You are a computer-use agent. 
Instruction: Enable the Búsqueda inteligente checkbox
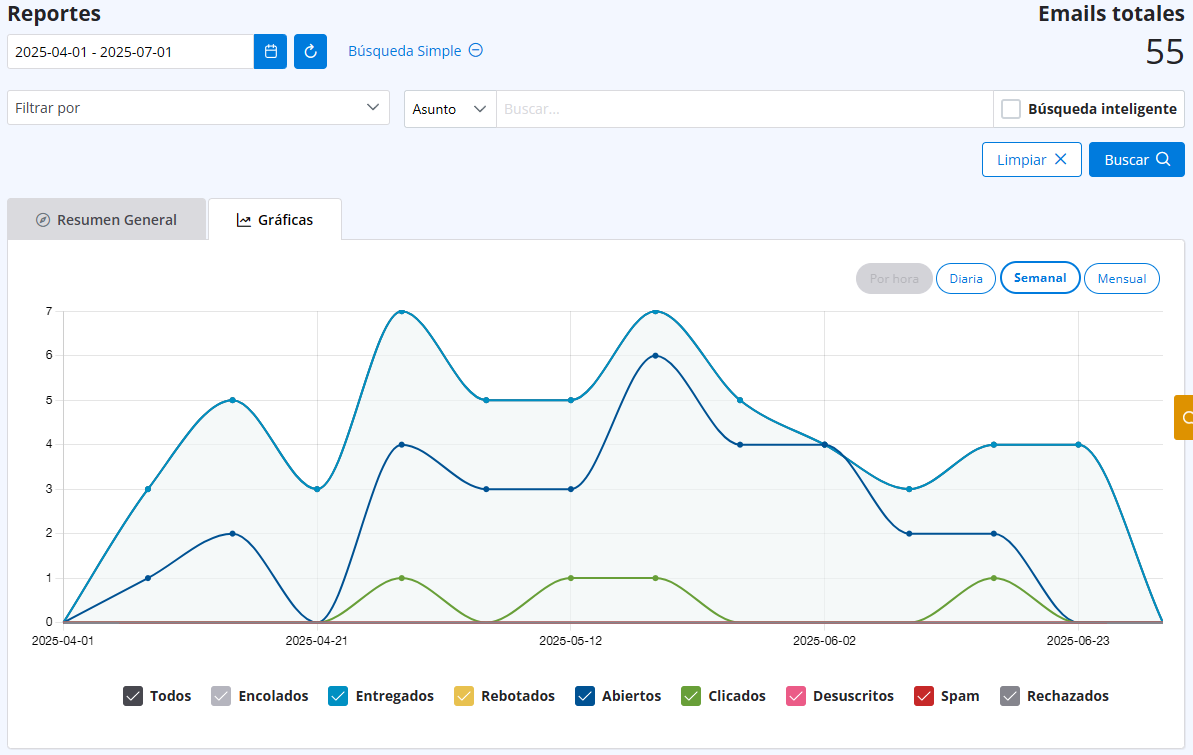[x=1010, y=109]
